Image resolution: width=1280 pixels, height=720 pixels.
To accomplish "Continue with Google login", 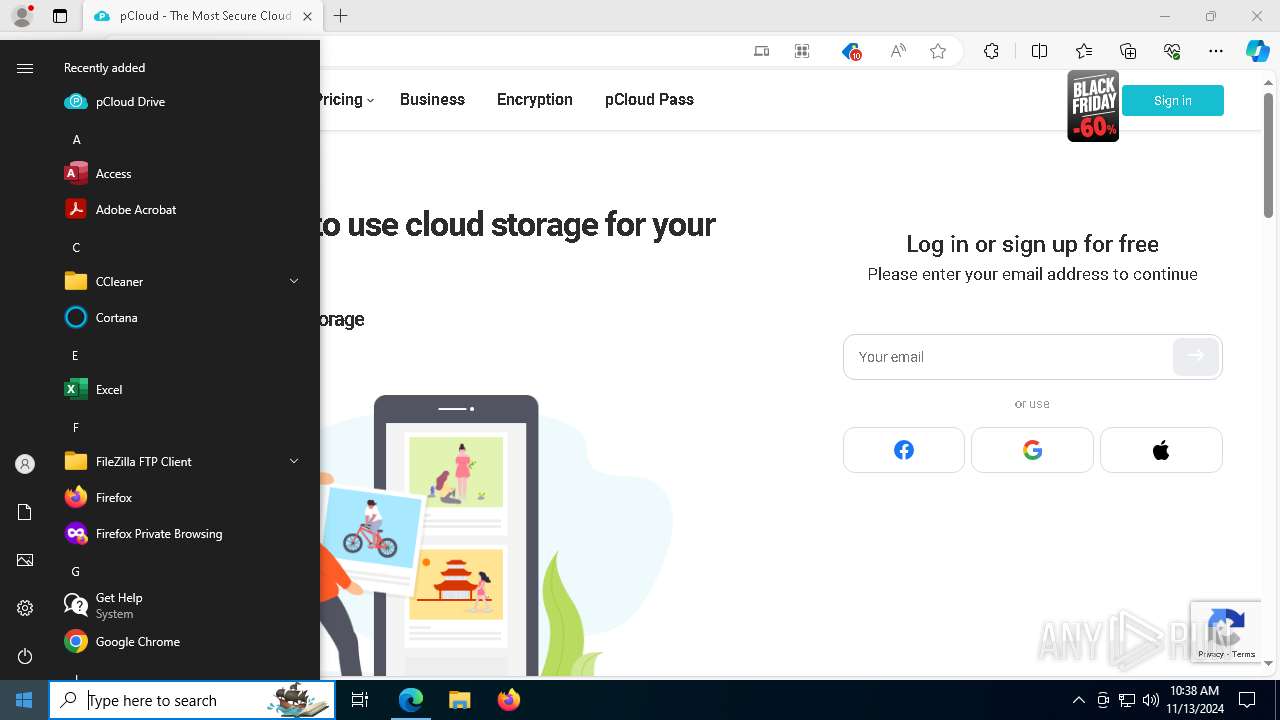I will [1032, 450].
